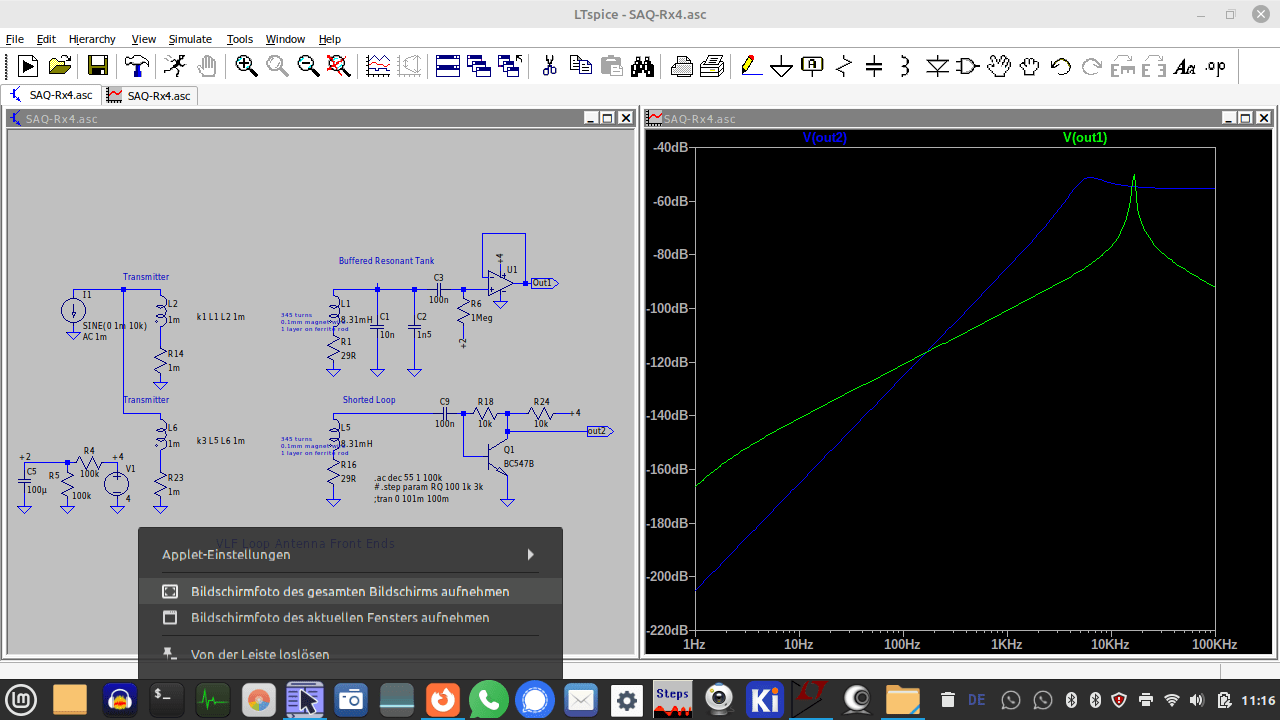
Task: Open the Hierarchy menu
Action: click(x=92, y=39)
